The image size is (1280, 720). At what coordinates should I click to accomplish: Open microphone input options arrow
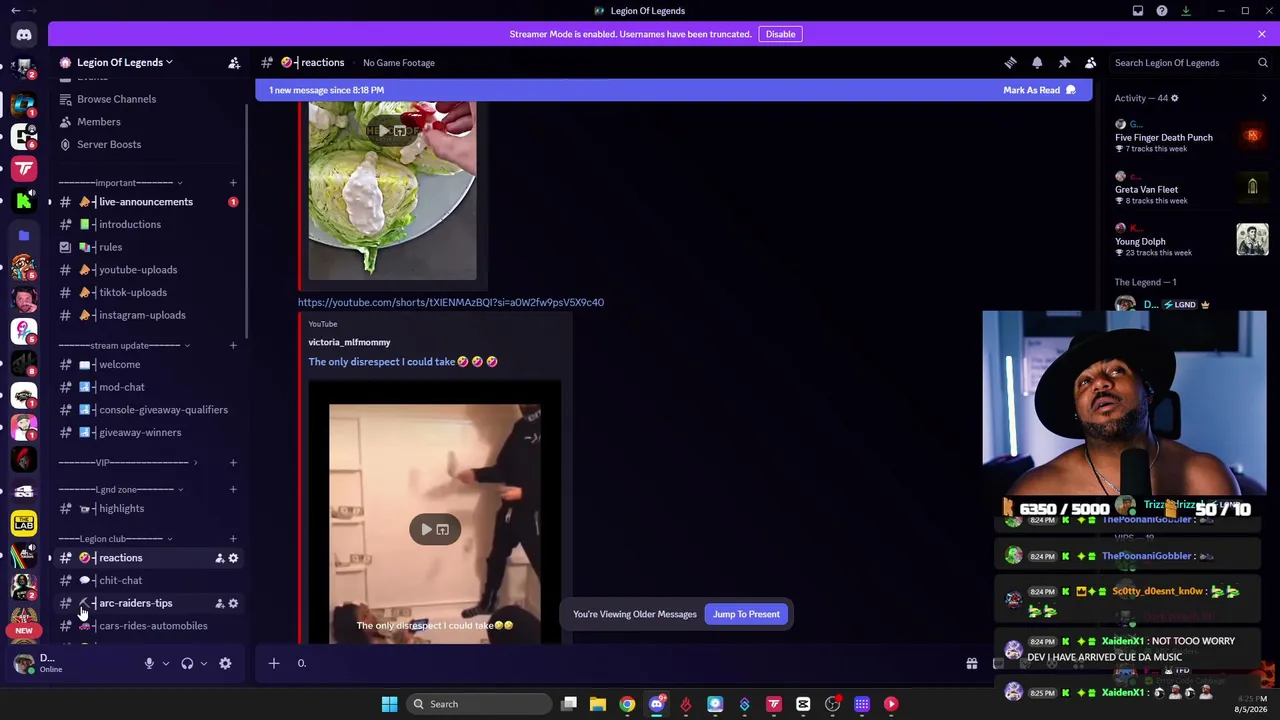[x=166, y=663]
